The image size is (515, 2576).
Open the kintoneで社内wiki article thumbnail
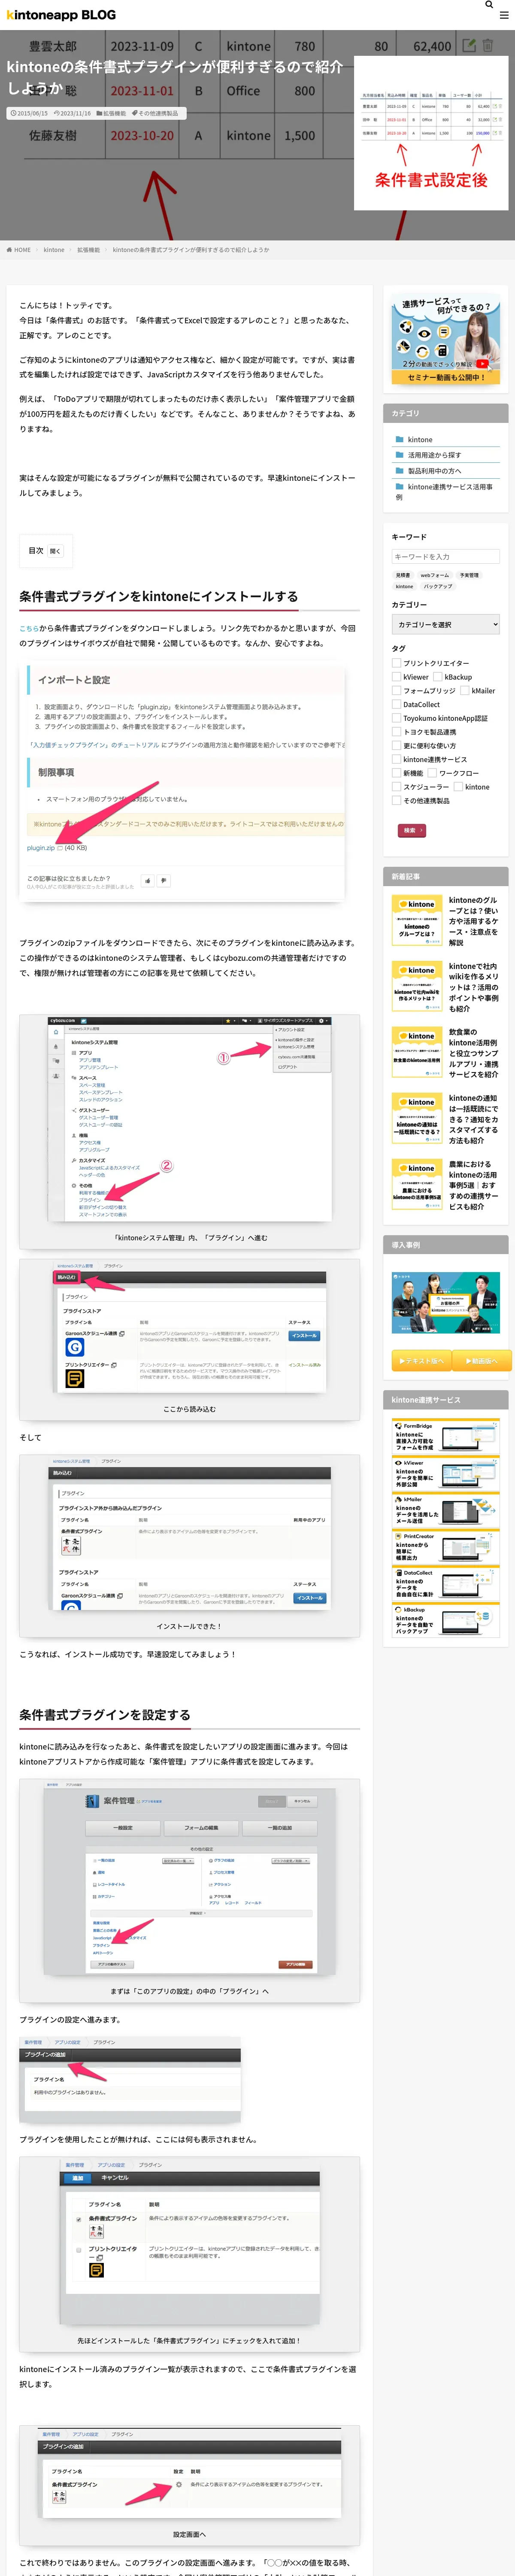click(417, 986)
